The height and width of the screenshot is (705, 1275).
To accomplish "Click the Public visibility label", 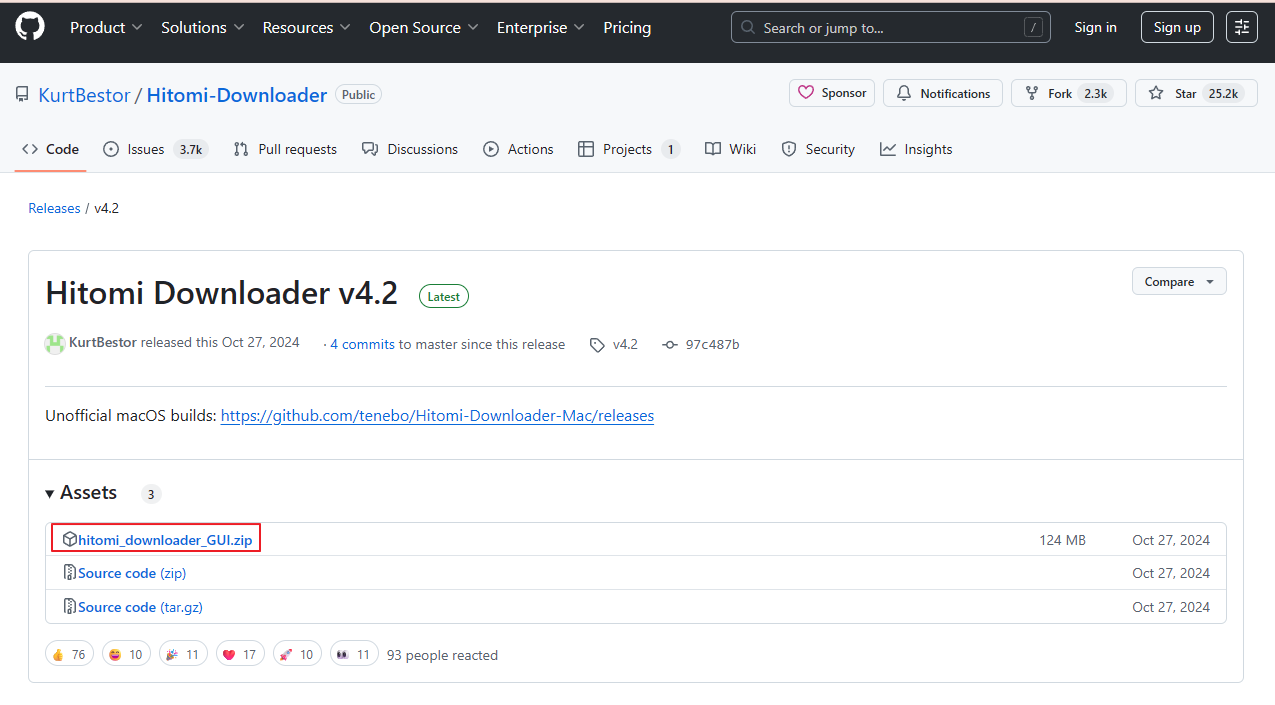I will 358,95.
